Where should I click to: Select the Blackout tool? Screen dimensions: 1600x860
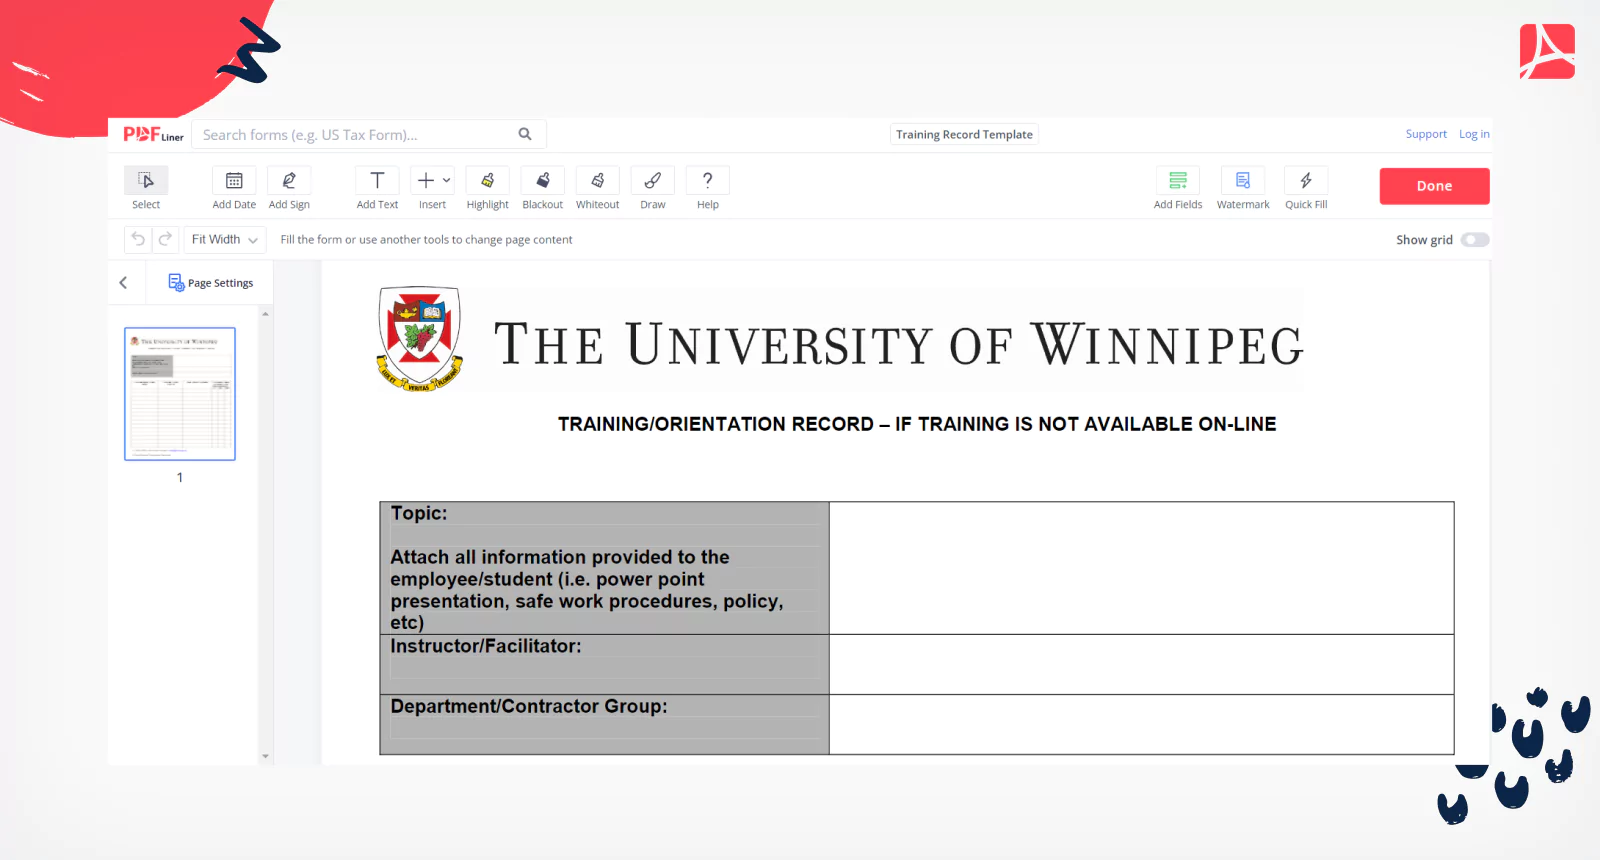tap(542, 188)
